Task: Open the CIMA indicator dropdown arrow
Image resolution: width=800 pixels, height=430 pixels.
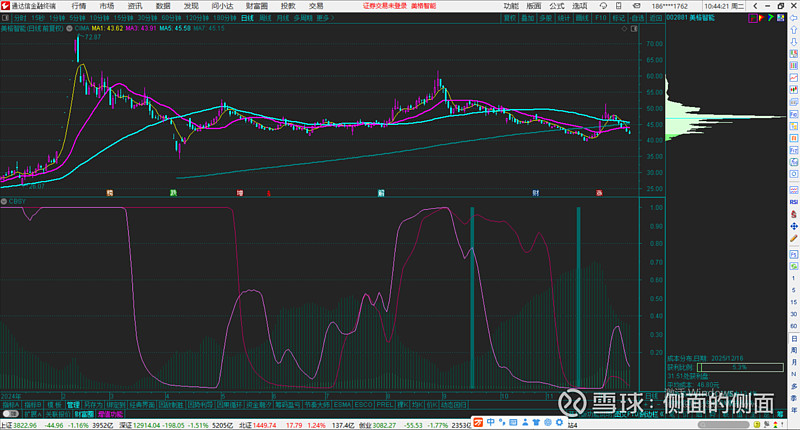Action: [x=69, y=29]
